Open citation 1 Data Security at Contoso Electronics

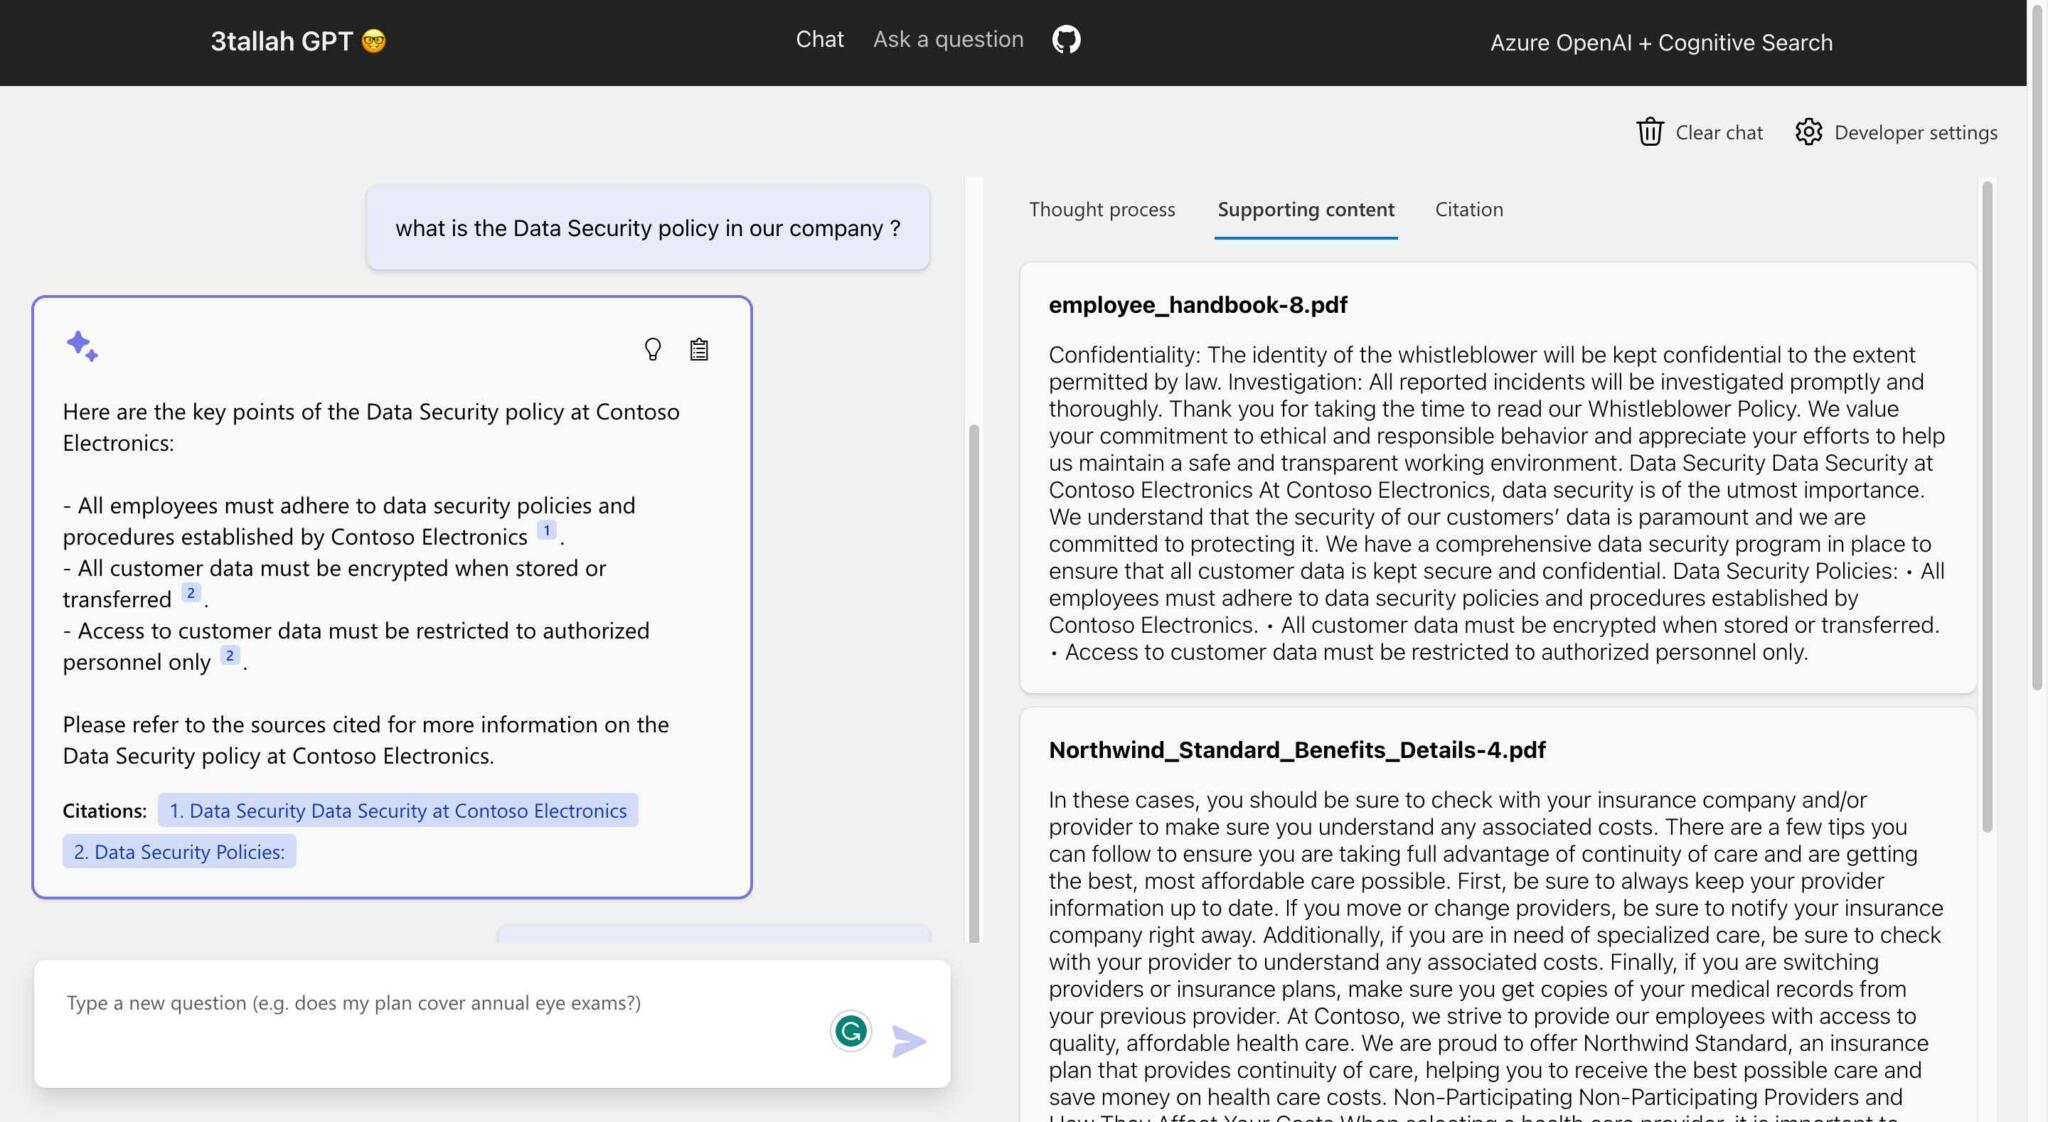pyautogui.click(x=397, y=810)
